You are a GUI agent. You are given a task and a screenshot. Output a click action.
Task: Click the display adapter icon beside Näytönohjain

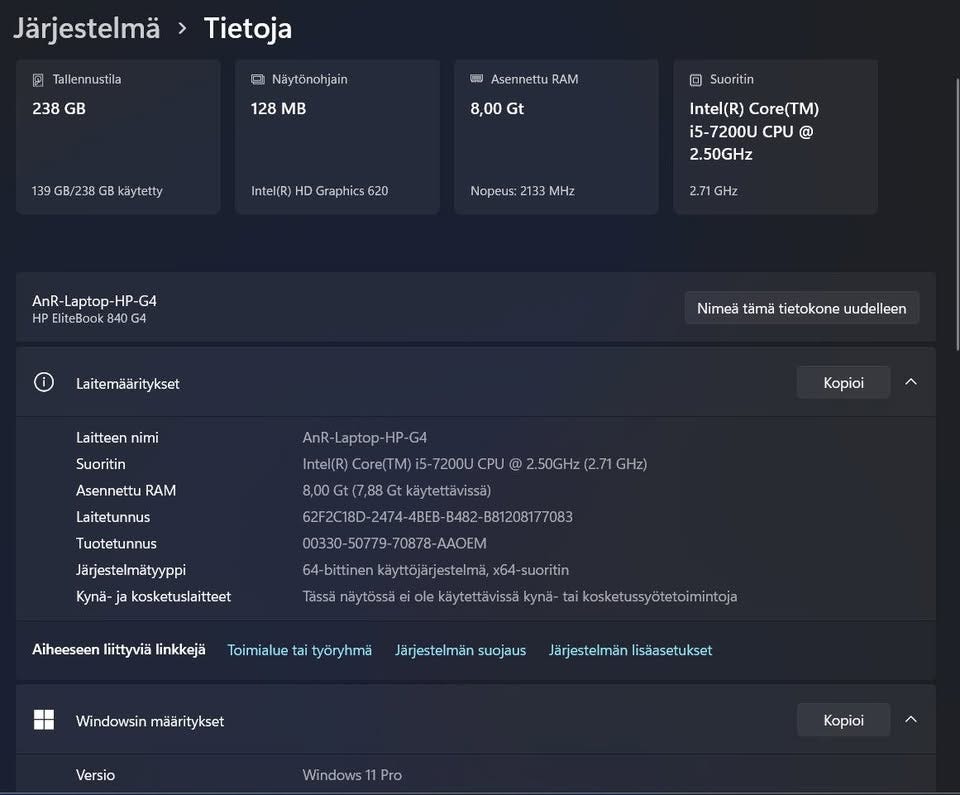(257, 79)
